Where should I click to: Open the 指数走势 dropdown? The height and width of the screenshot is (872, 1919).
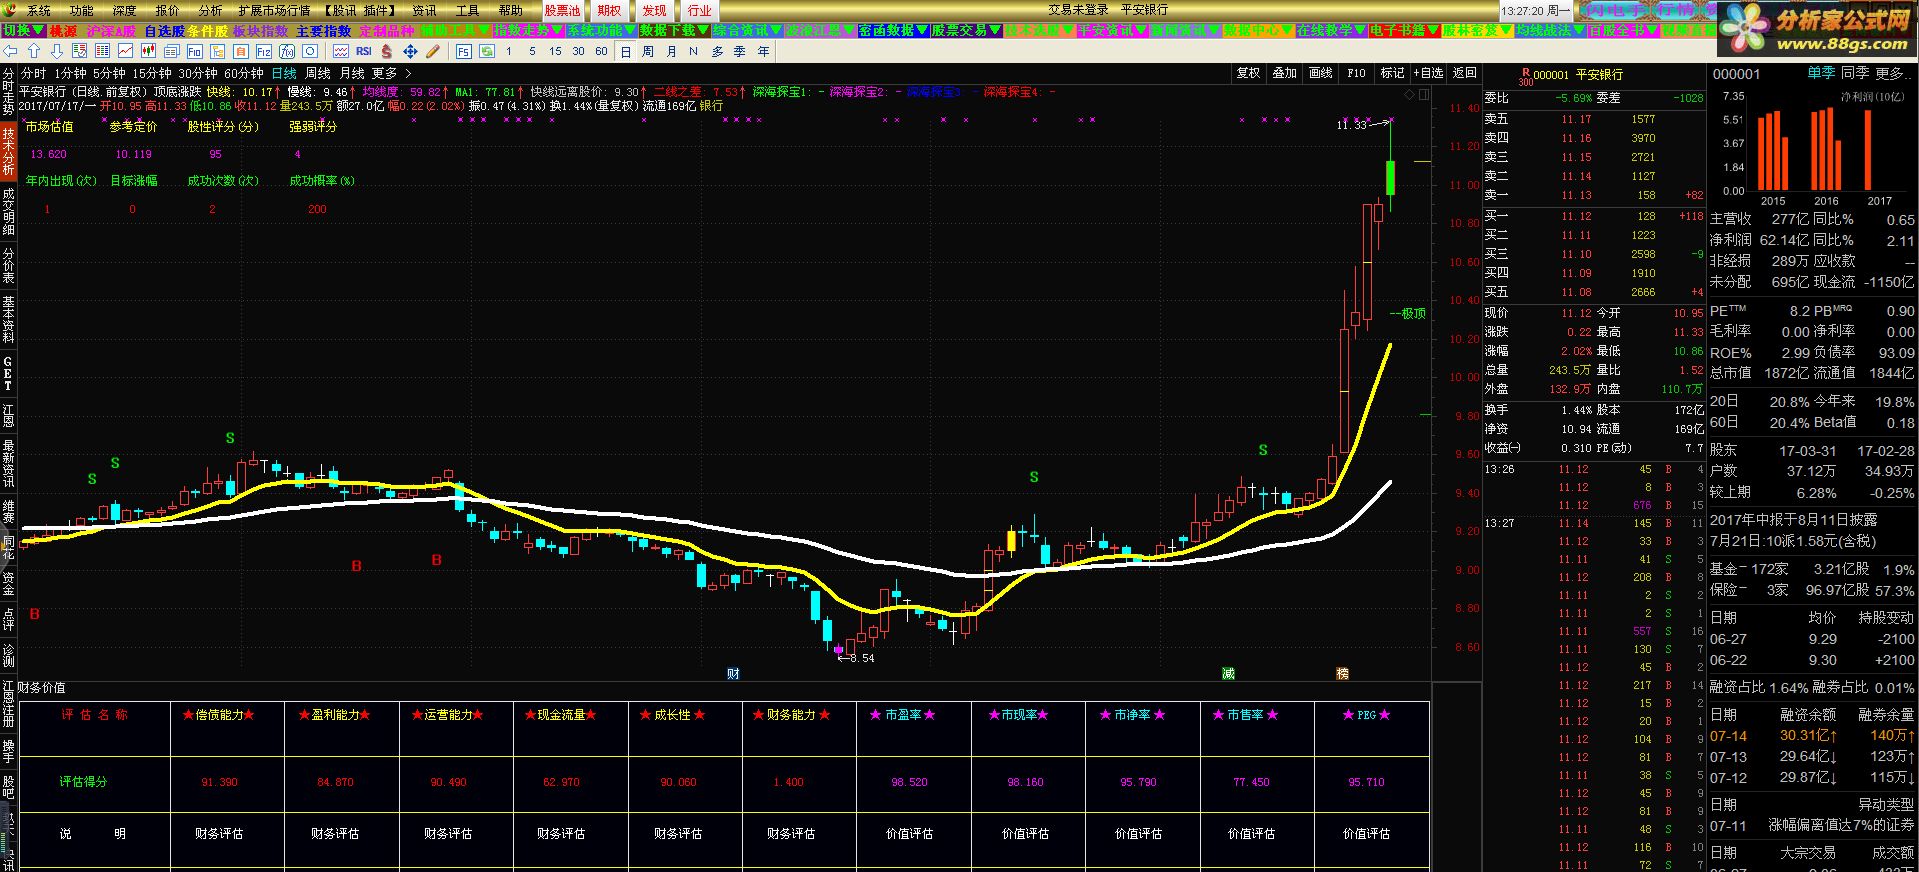coord(528,31)
